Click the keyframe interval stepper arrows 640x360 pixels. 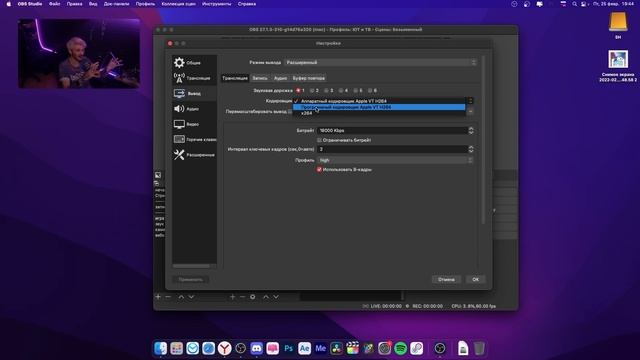coord(471,149)
